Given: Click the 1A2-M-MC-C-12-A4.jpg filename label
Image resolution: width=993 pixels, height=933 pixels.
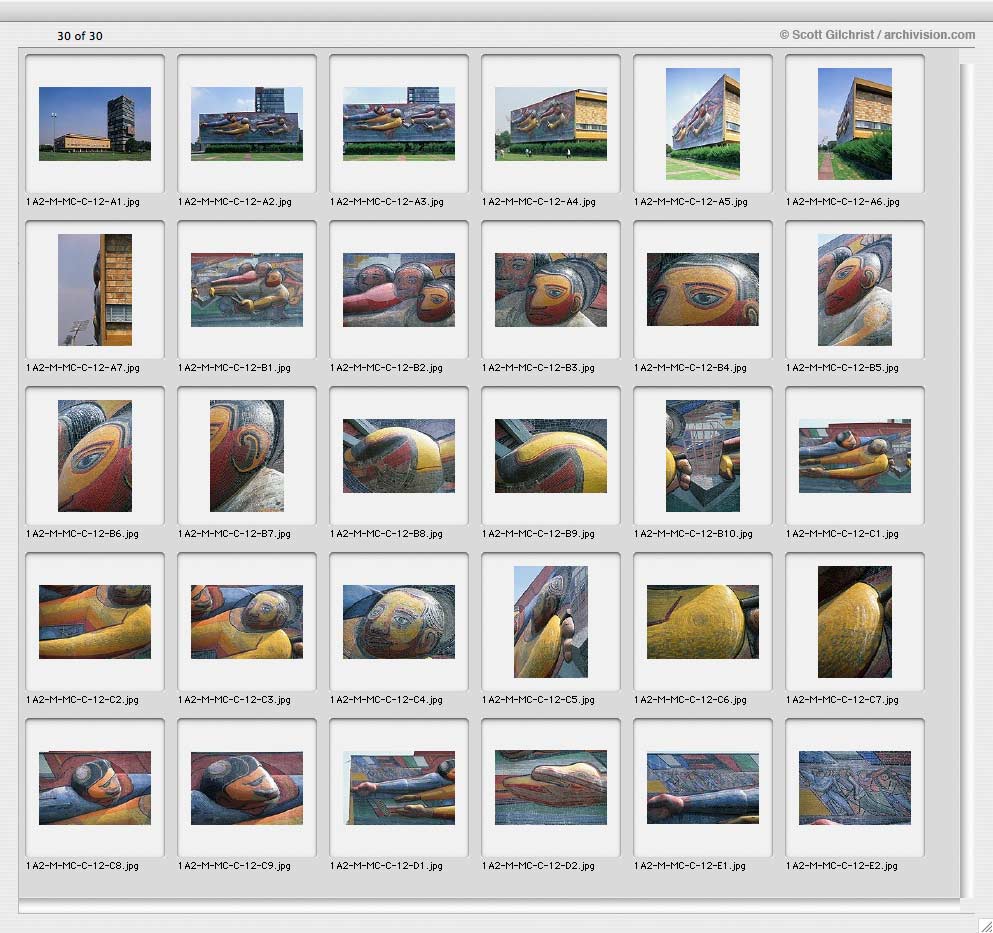Looking at the screenshot, I should 539,202.
